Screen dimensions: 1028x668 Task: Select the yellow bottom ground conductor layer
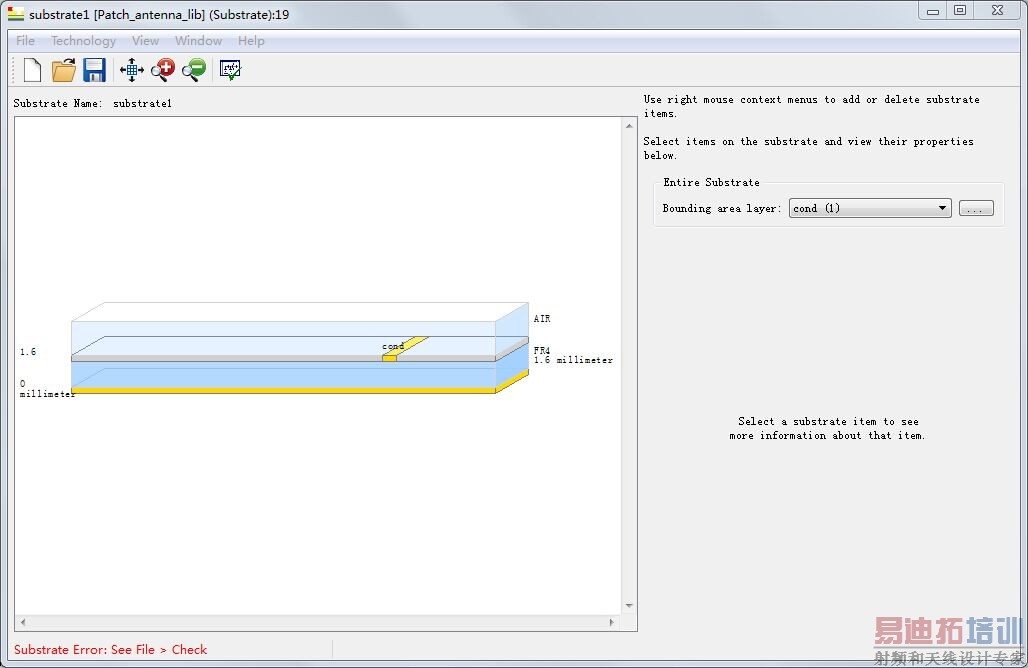(280, 391)
